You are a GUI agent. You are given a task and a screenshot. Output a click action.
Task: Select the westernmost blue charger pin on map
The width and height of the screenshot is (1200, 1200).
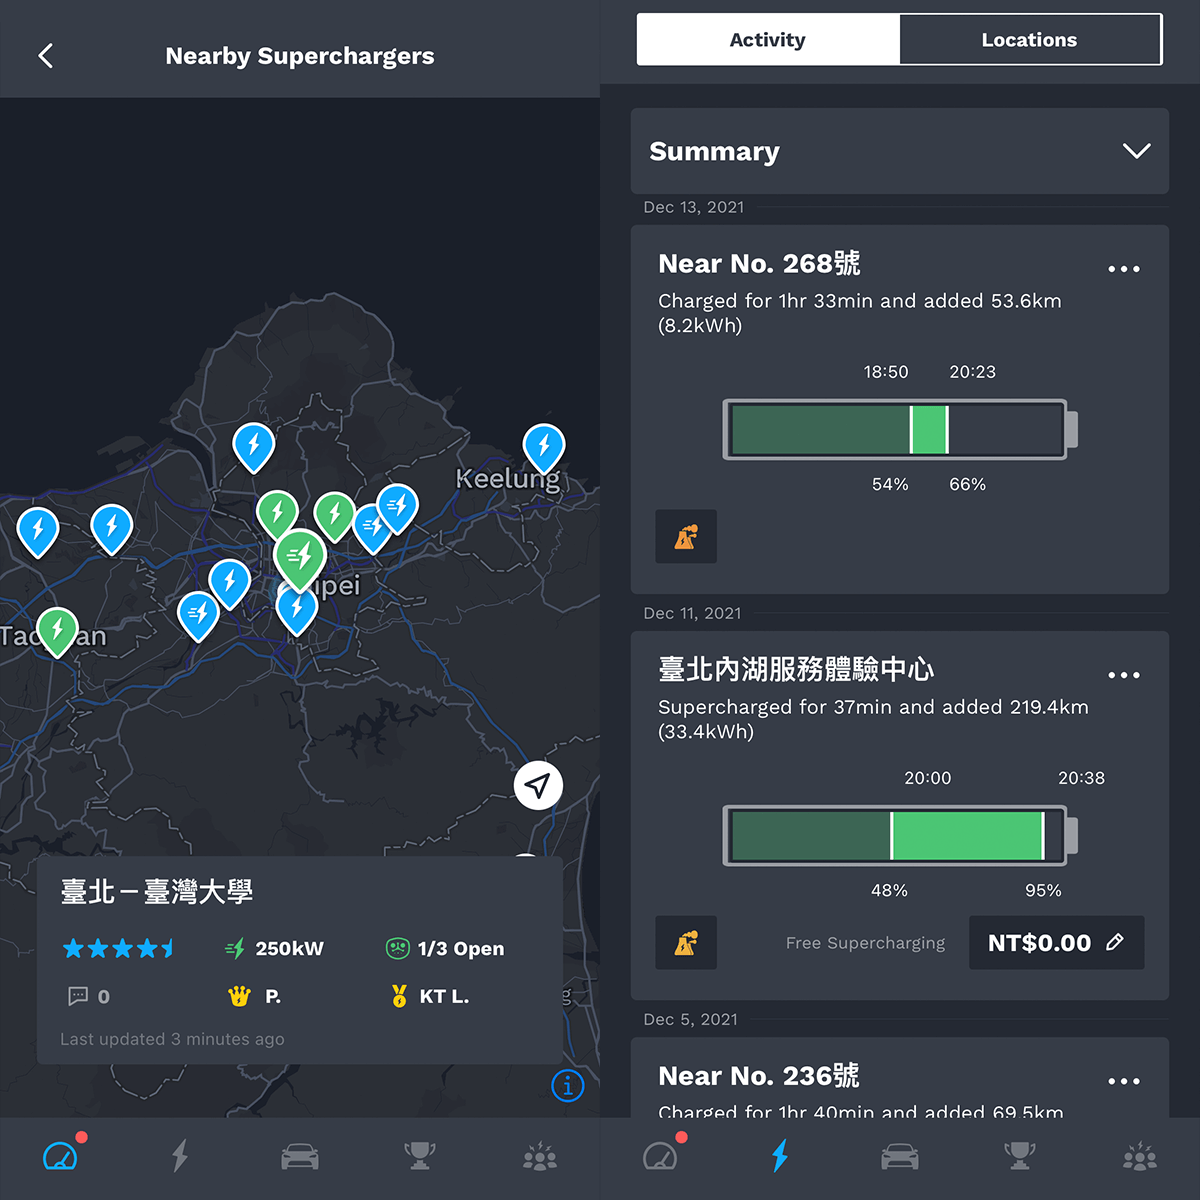click(x=38, y=531)
